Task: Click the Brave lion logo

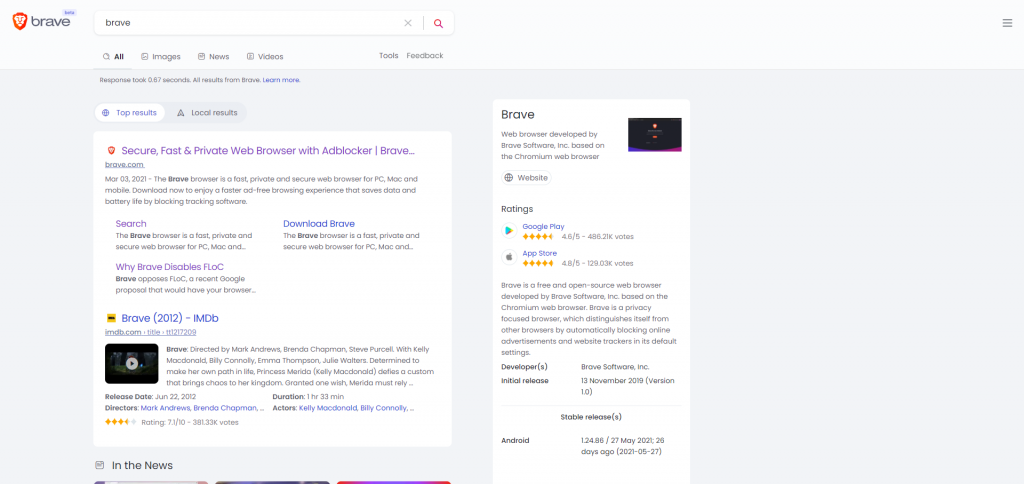Action: [20, 22]
